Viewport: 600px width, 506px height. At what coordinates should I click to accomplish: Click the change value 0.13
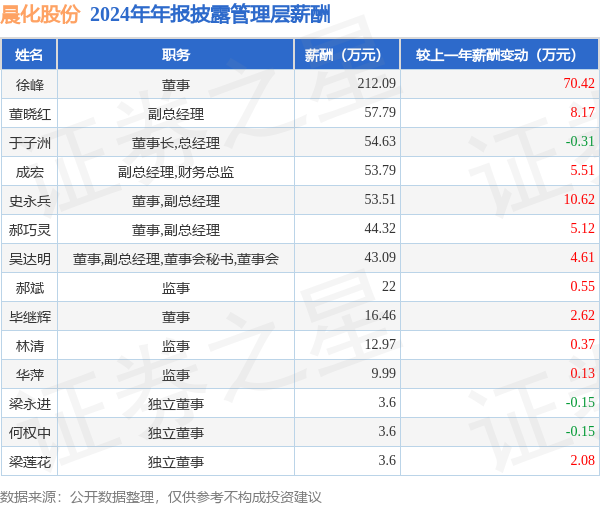pos(582,373)
